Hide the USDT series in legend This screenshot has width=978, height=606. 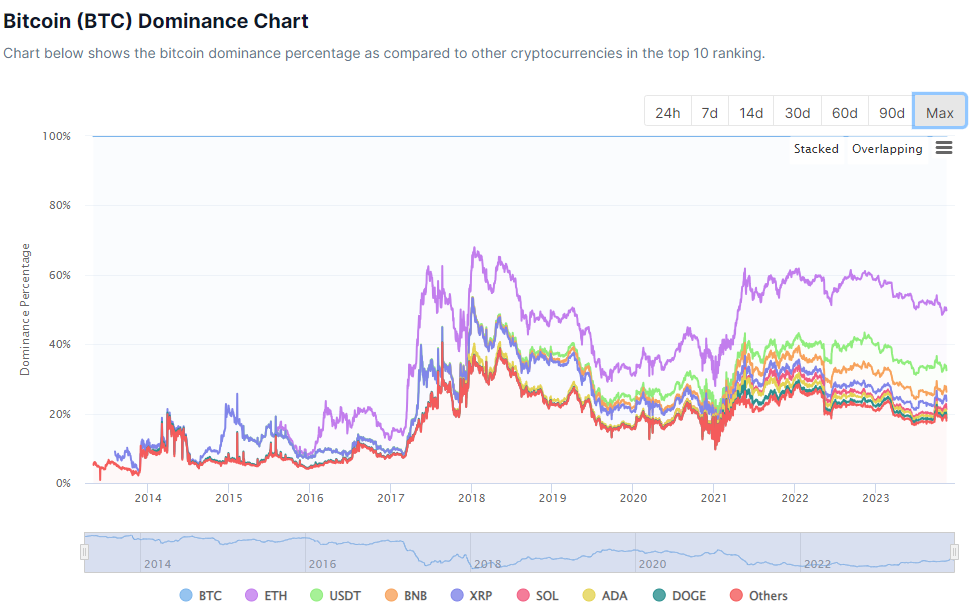point(319,596)
